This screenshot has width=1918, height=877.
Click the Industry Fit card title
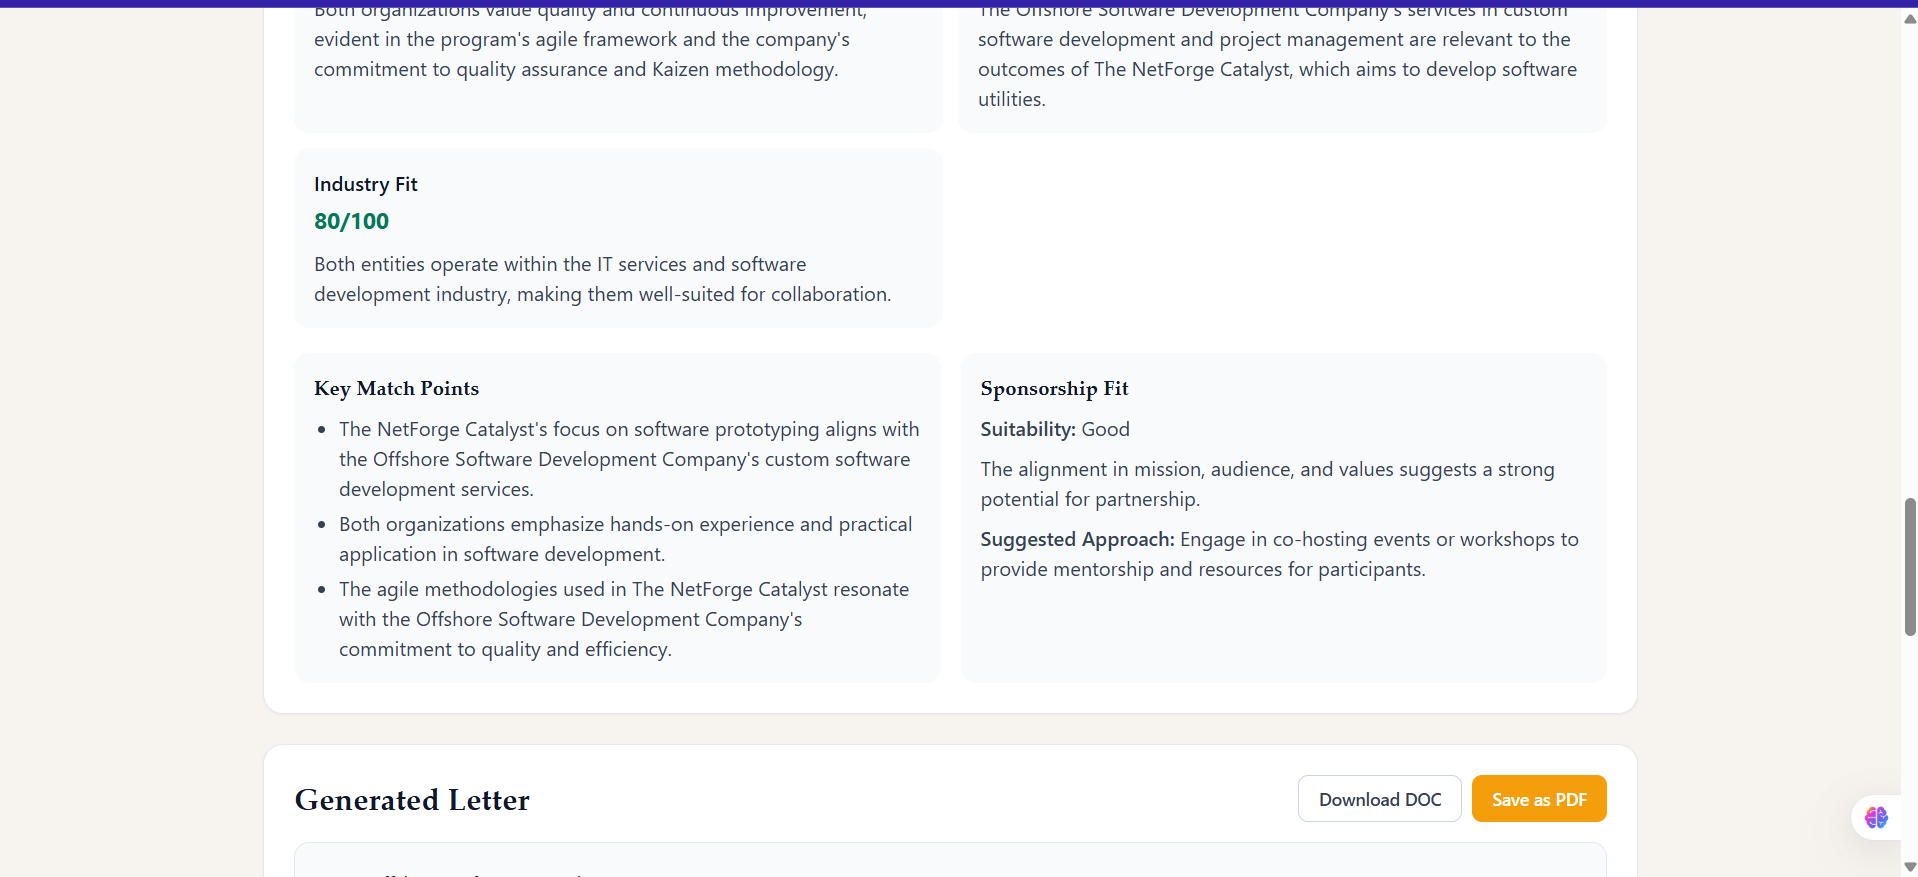click(x=365, y=184)
